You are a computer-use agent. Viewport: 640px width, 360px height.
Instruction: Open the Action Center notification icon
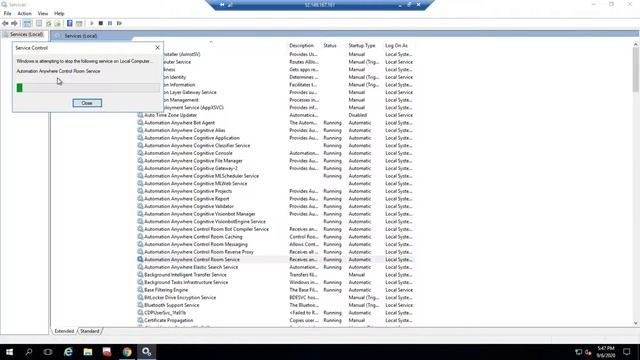627,352
